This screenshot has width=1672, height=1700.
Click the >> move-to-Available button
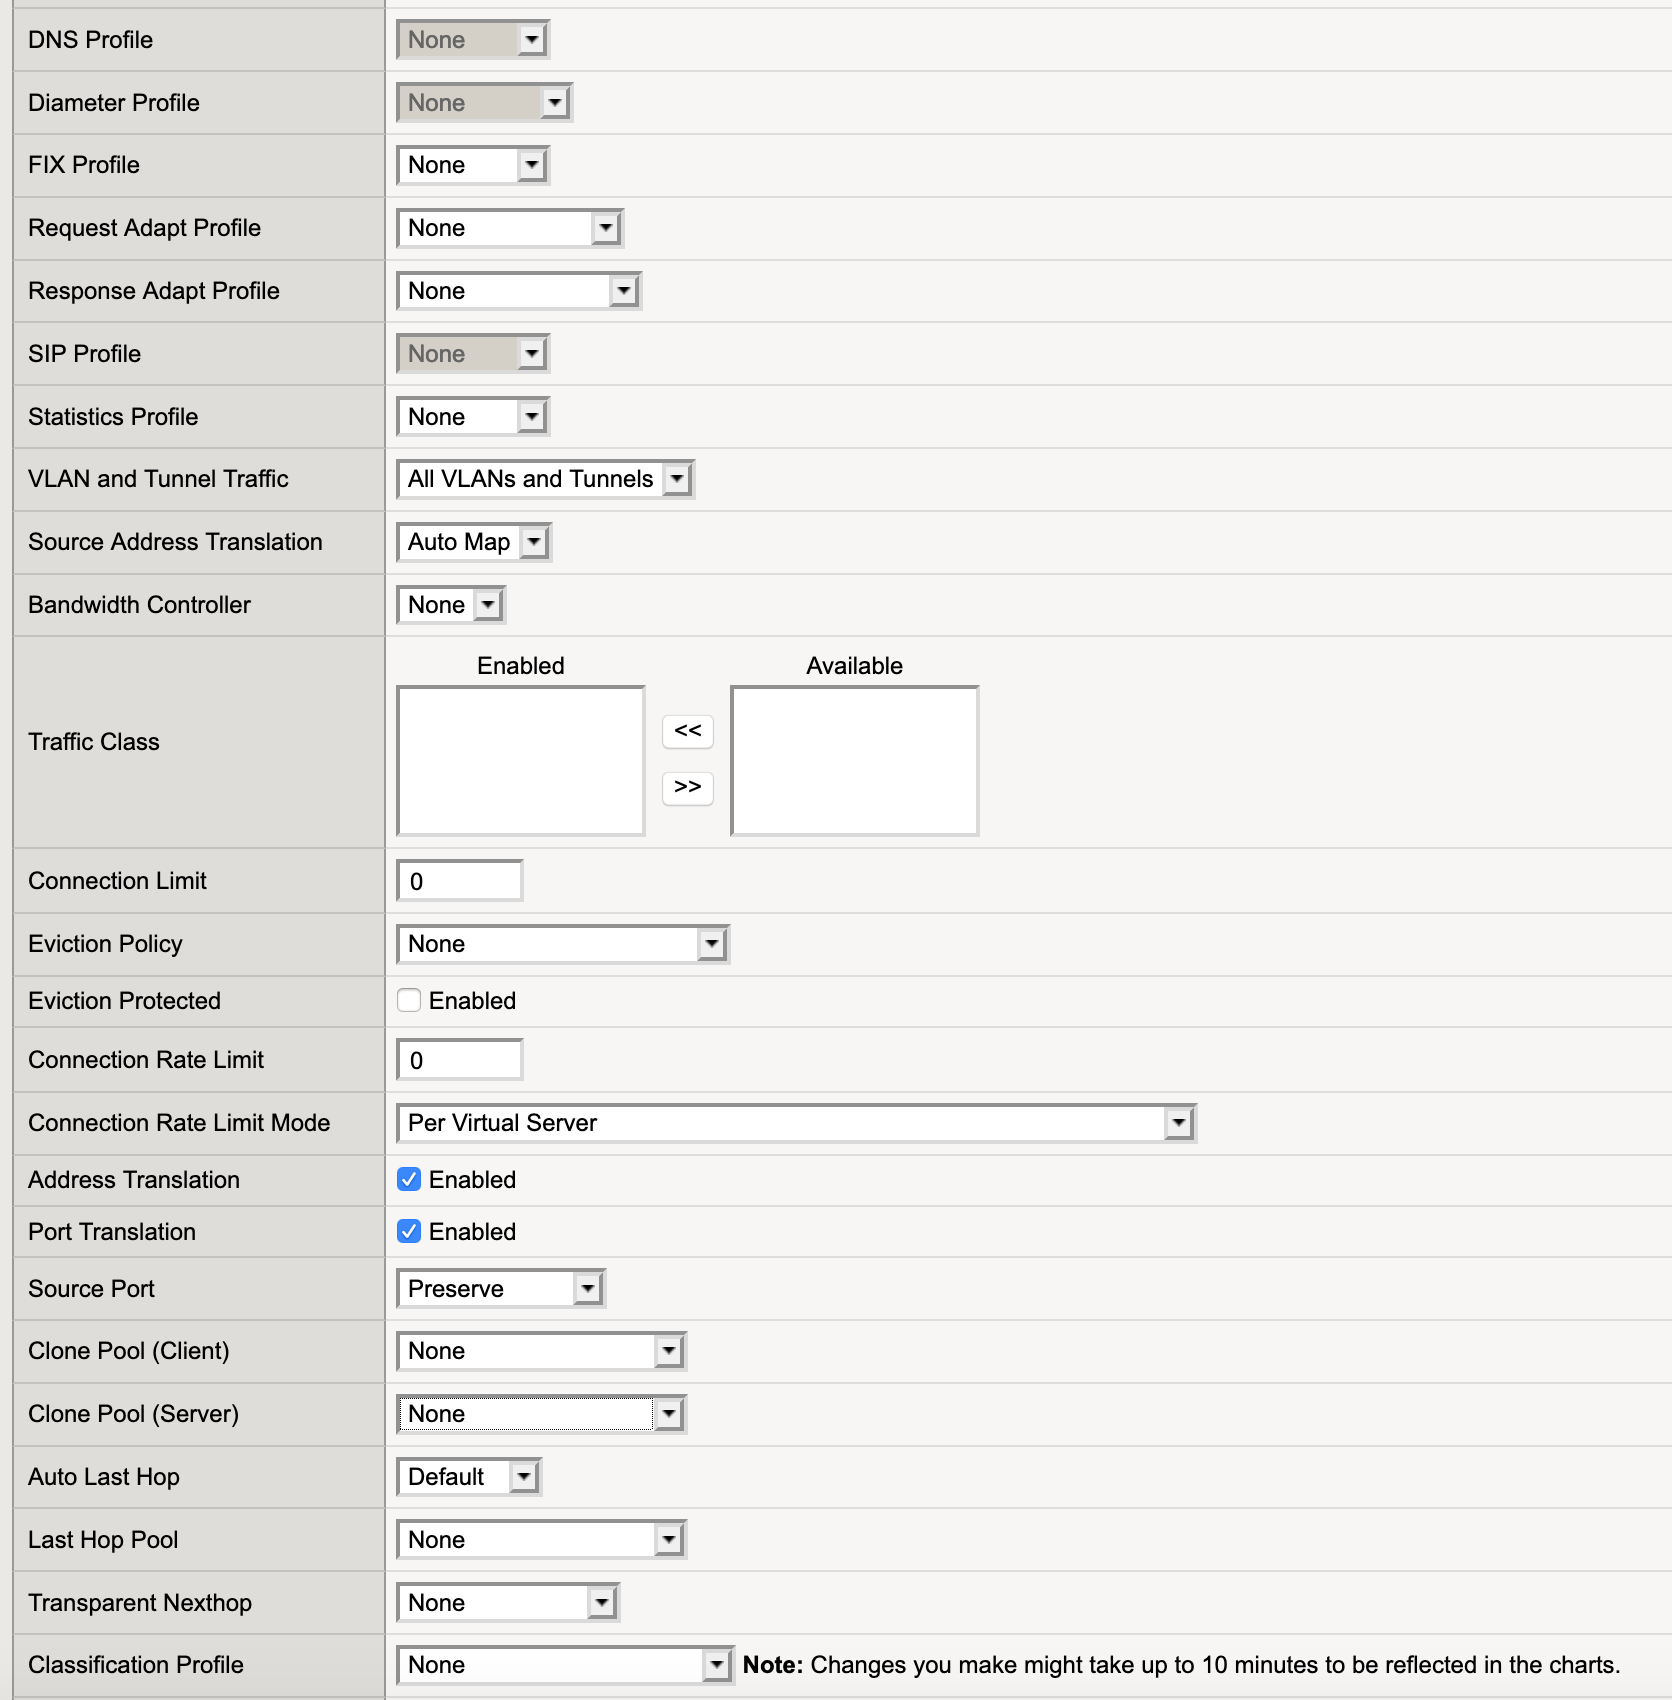pos(688,787)
